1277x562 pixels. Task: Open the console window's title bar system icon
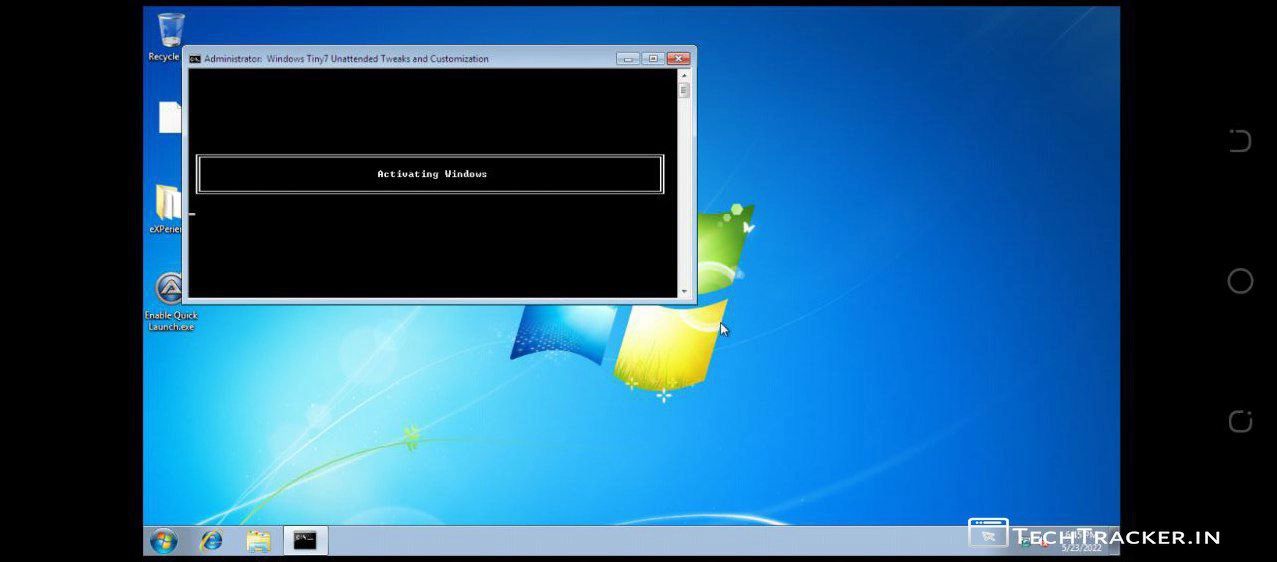pyautogui.click(x=195, y=59)
